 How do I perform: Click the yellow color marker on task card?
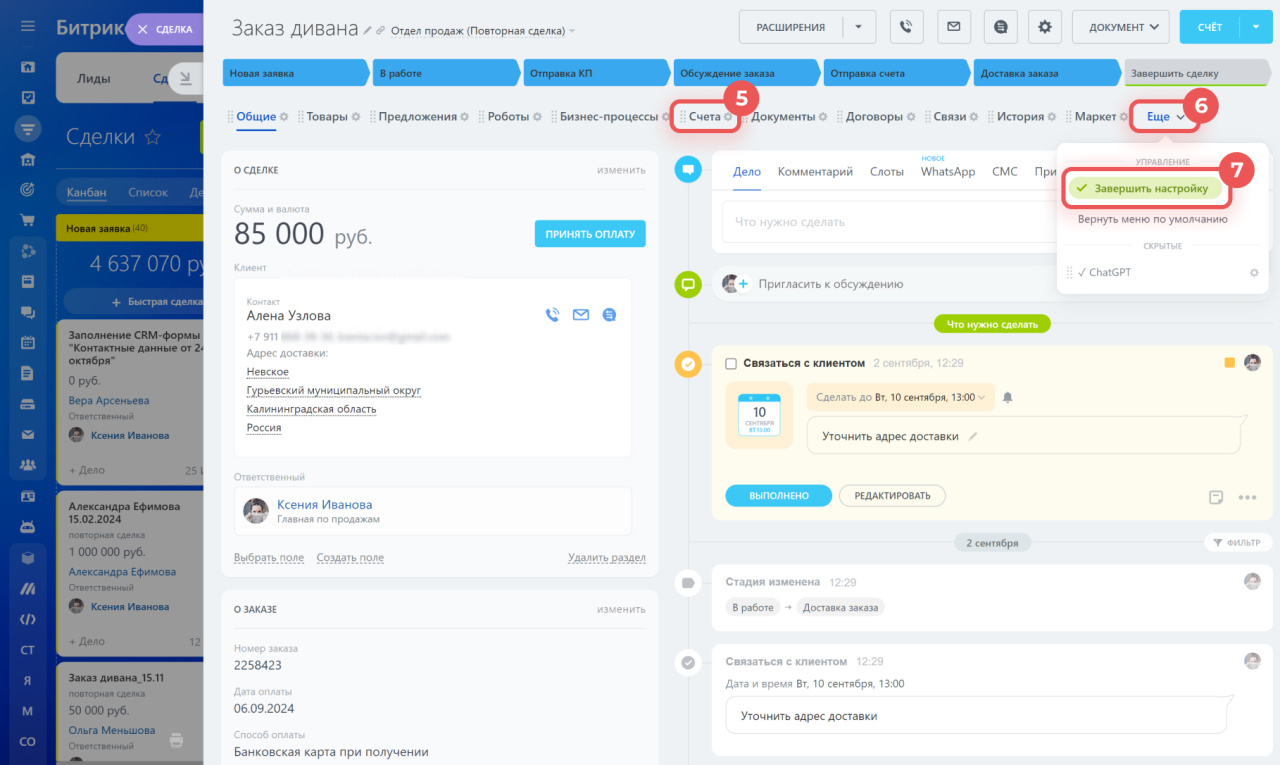(1229, 363)
